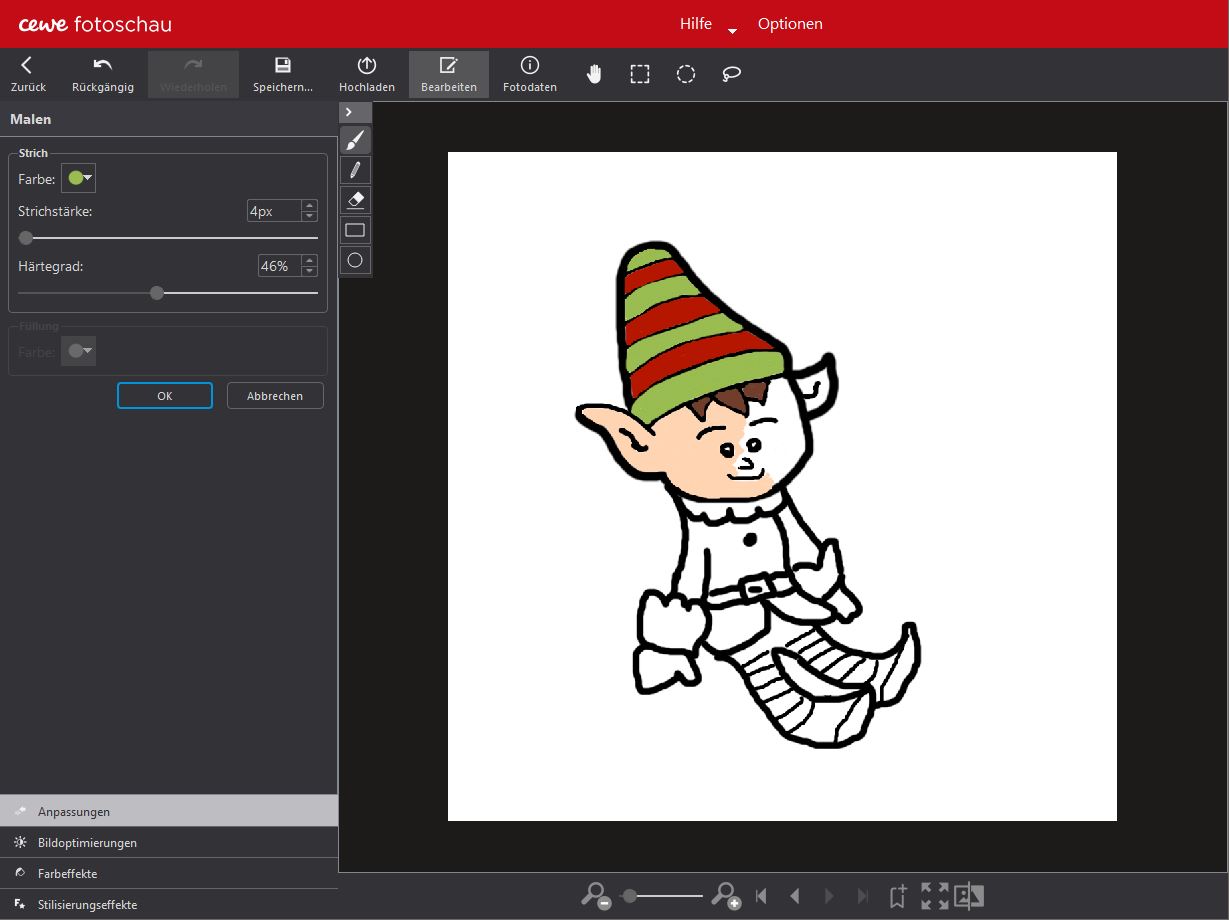
Task: Toggle the Bearbeiten edit mode
Action: (x=448, y=74)
